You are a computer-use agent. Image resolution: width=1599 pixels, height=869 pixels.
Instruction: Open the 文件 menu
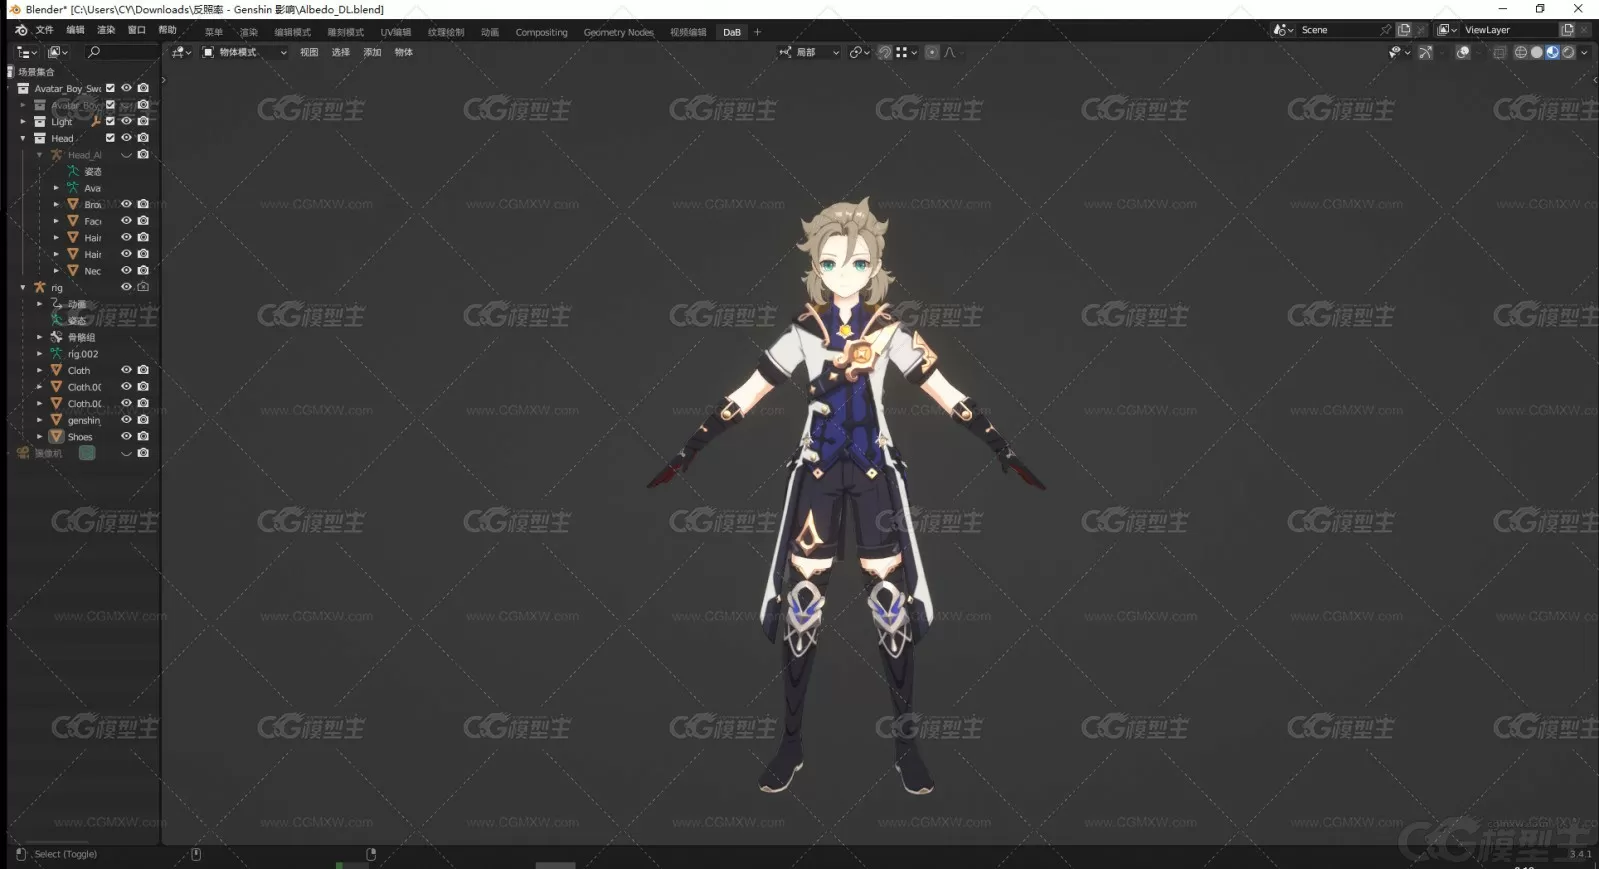click(45, 30)
